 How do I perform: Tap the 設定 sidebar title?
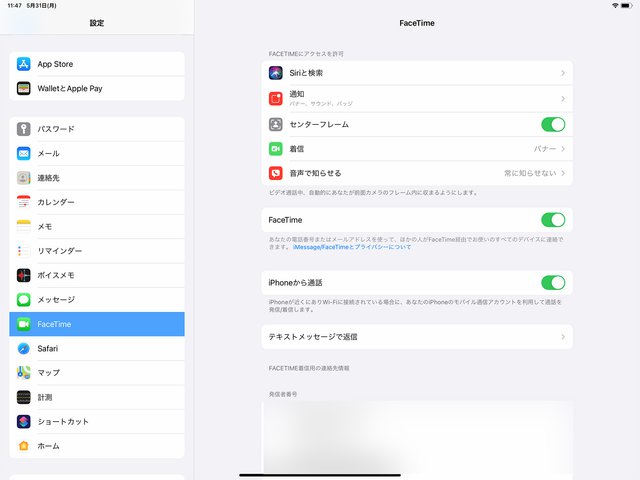[x=97, y=23]
